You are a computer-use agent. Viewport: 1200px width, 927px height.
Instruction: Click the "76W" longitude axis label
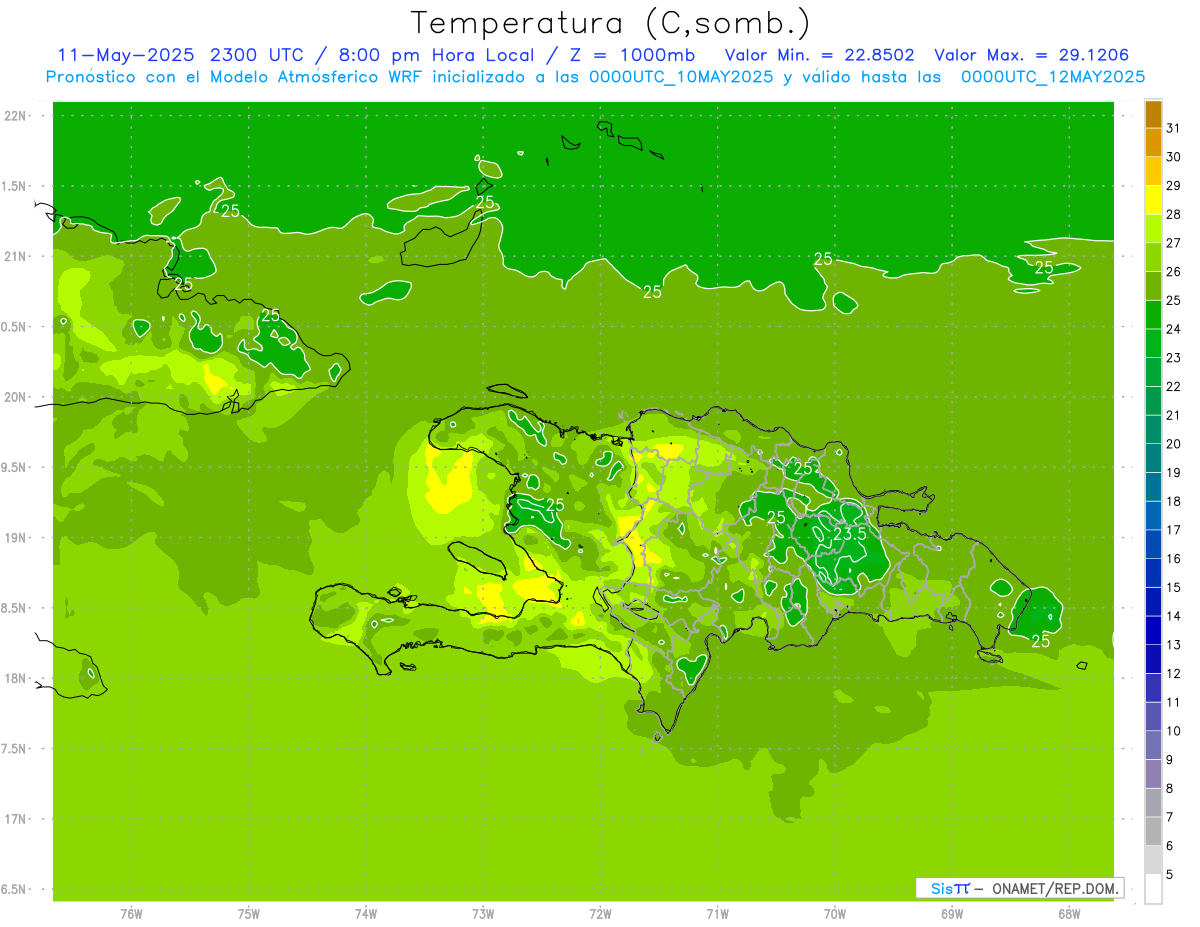(131, 914)
